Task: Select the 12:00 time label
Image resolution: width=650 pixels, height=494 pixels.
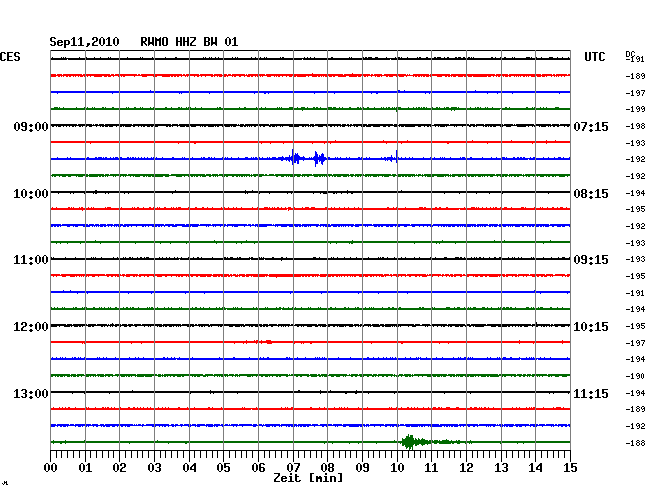Action: coord(31,327)
